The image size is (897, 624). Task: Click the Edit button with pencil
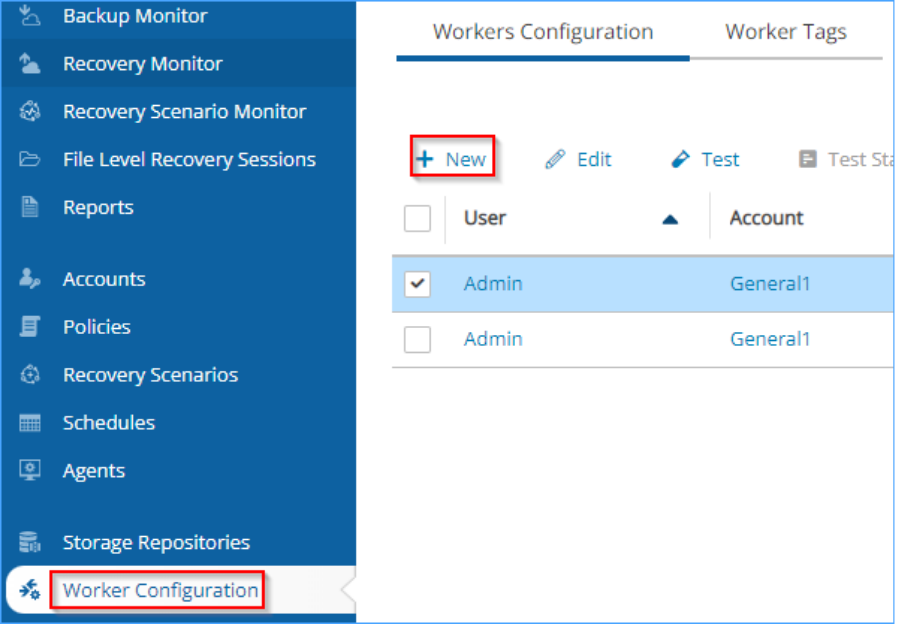pos(578,159)
